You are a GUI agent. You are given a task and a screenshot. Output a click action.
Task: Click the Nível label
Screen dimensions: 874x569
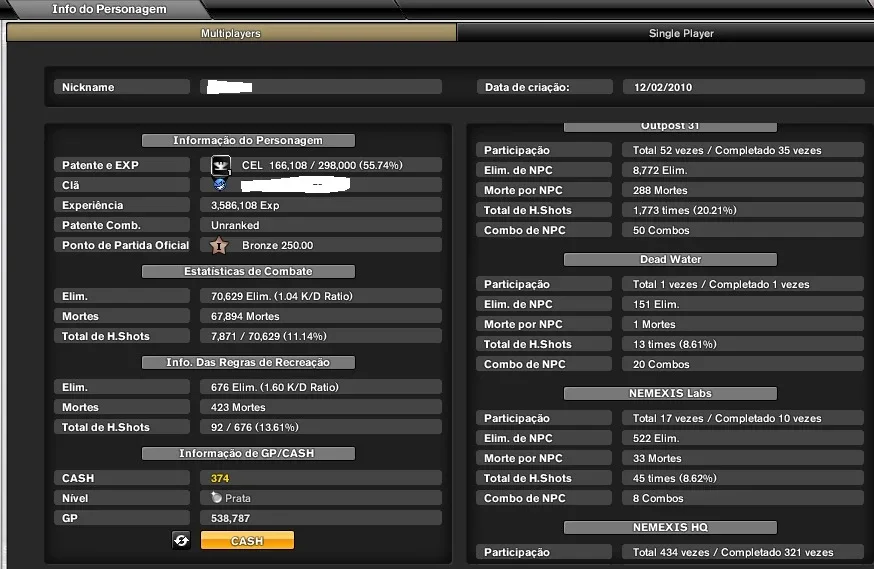[x=75, y=498]
